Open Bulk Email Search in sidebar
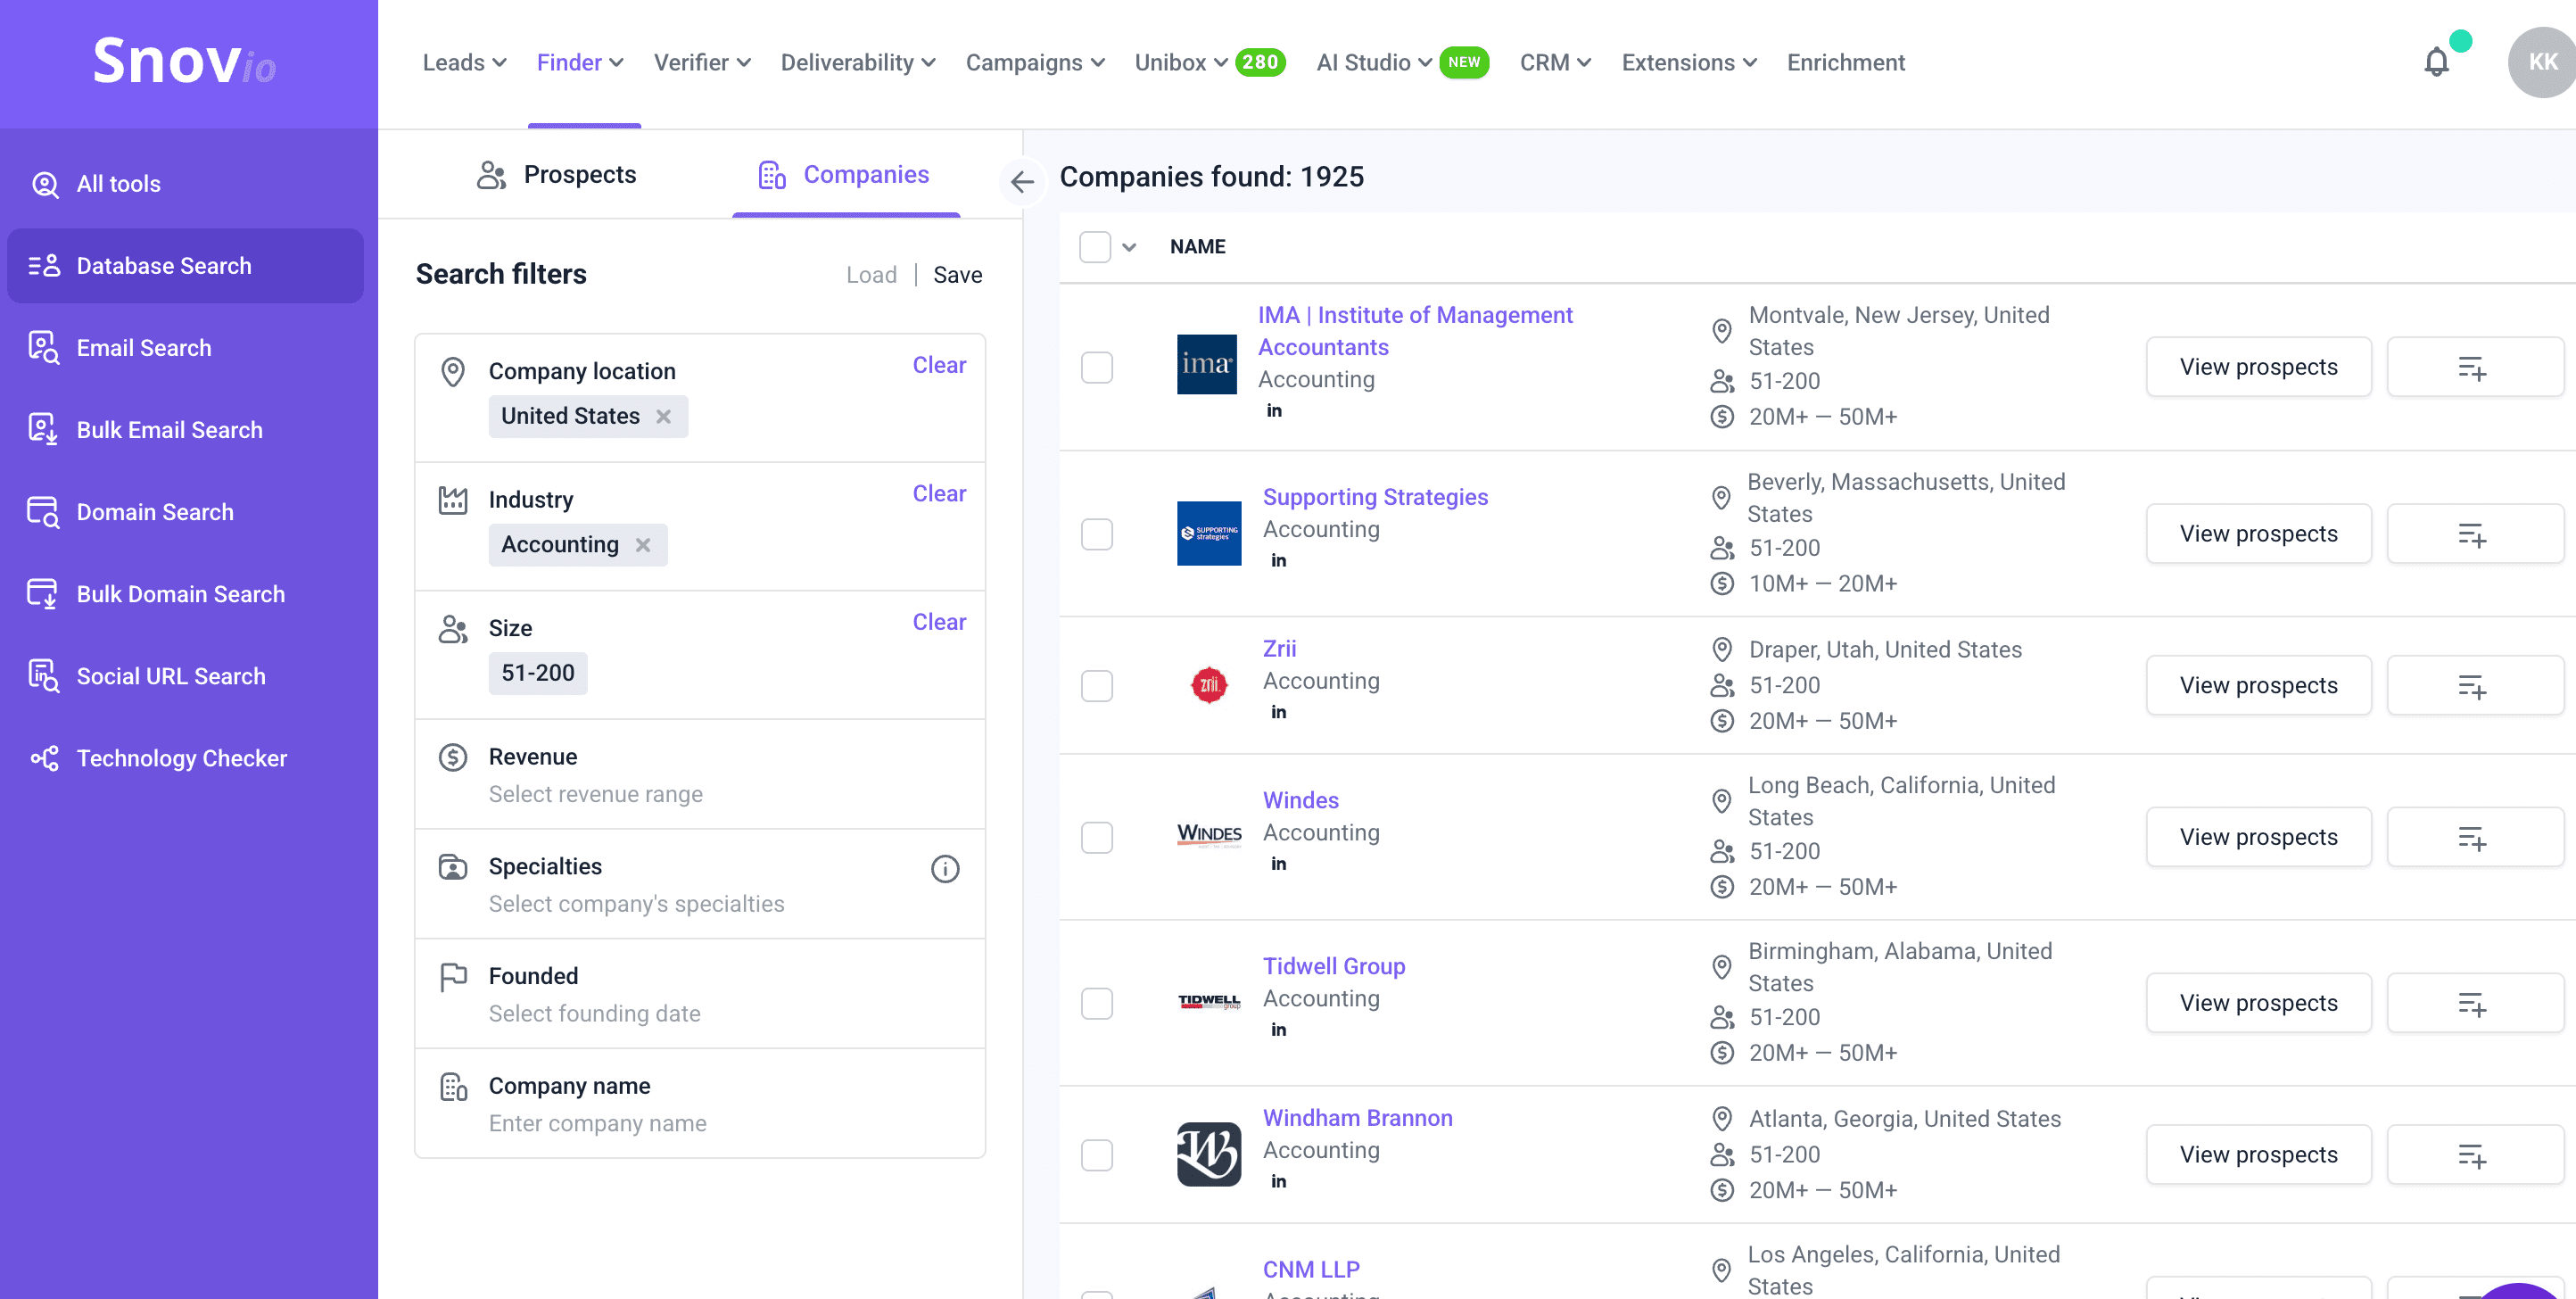 point(185,430)
